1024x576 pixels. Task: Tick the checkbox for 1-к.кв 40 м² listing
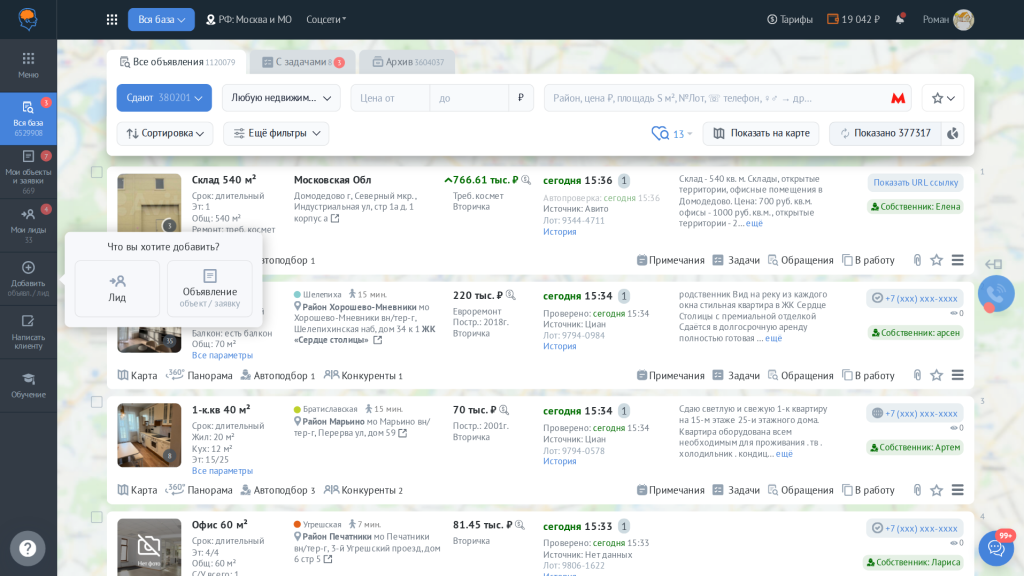[97, 402]
